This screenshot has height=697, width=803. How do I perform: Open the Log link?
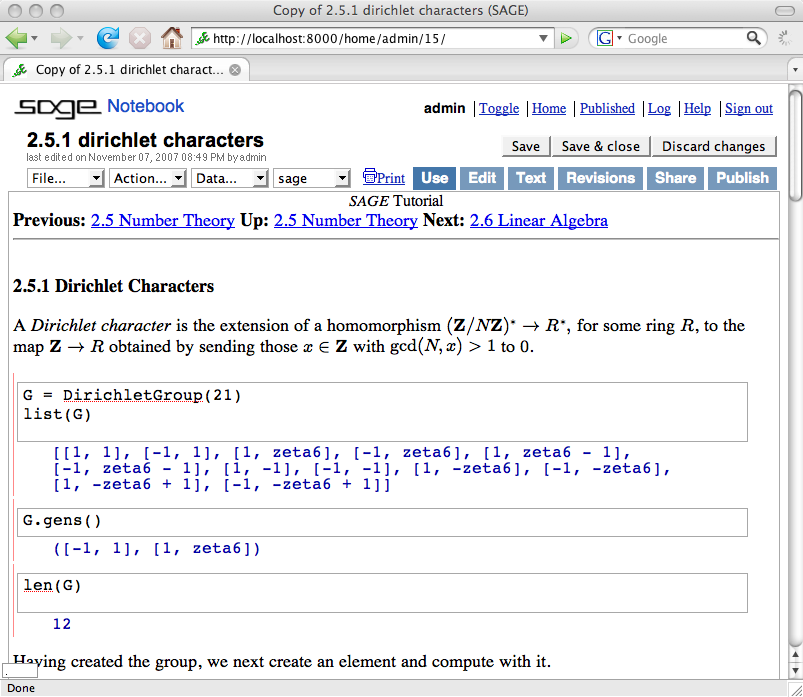[659, 109]
